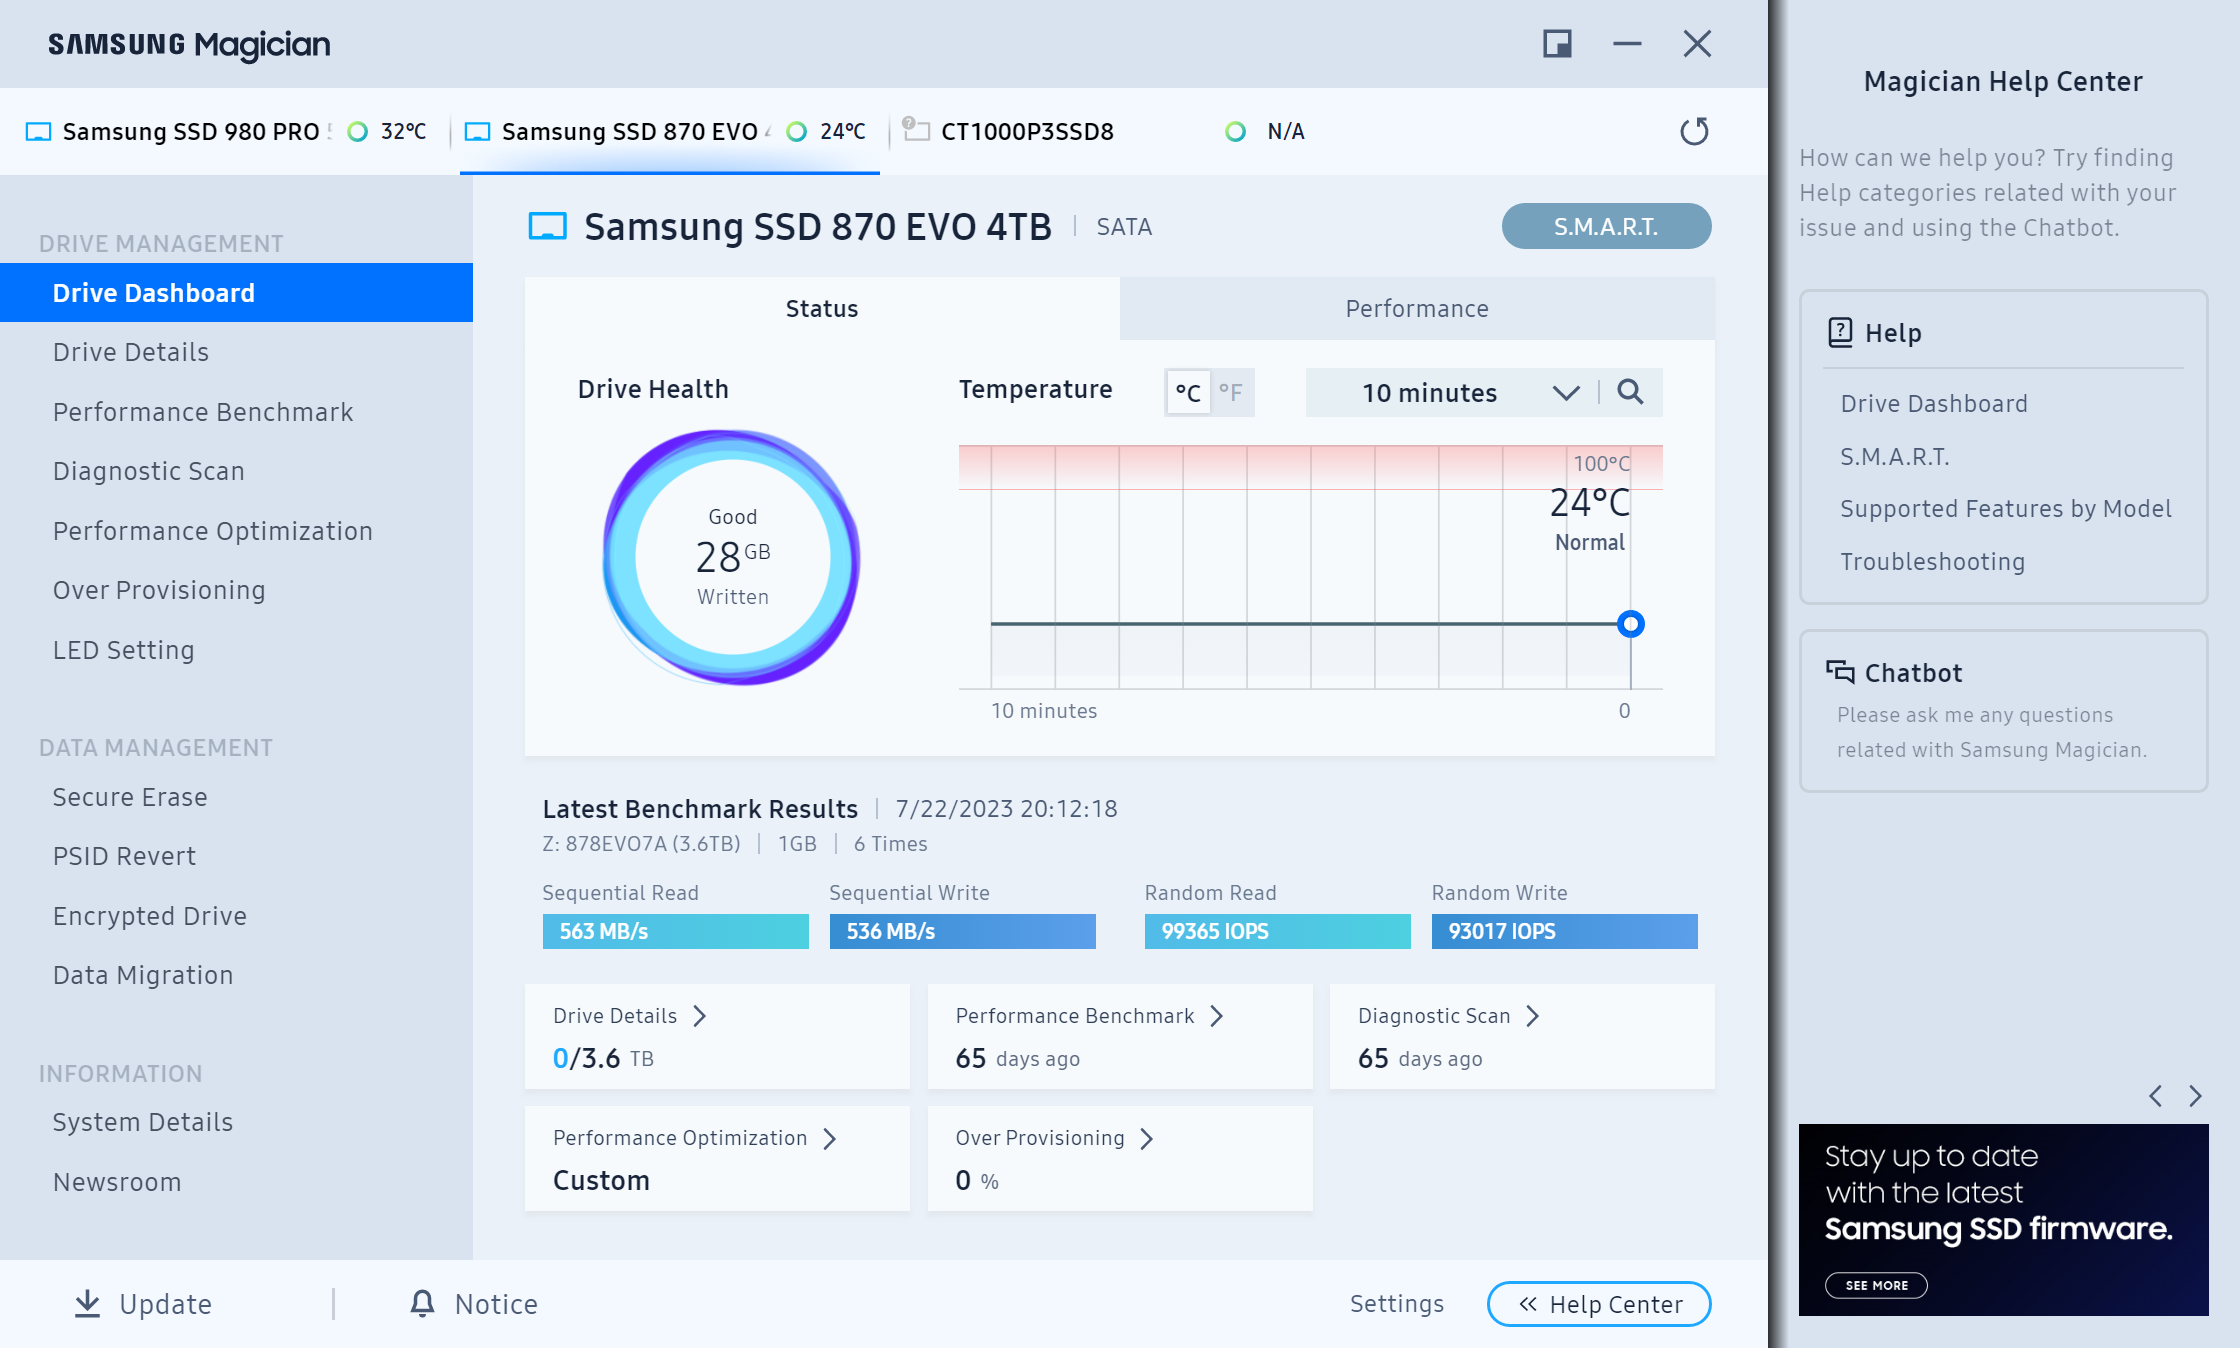
Task: Click the 0/3.6 TB usage value
Action: click(603, 1058)
